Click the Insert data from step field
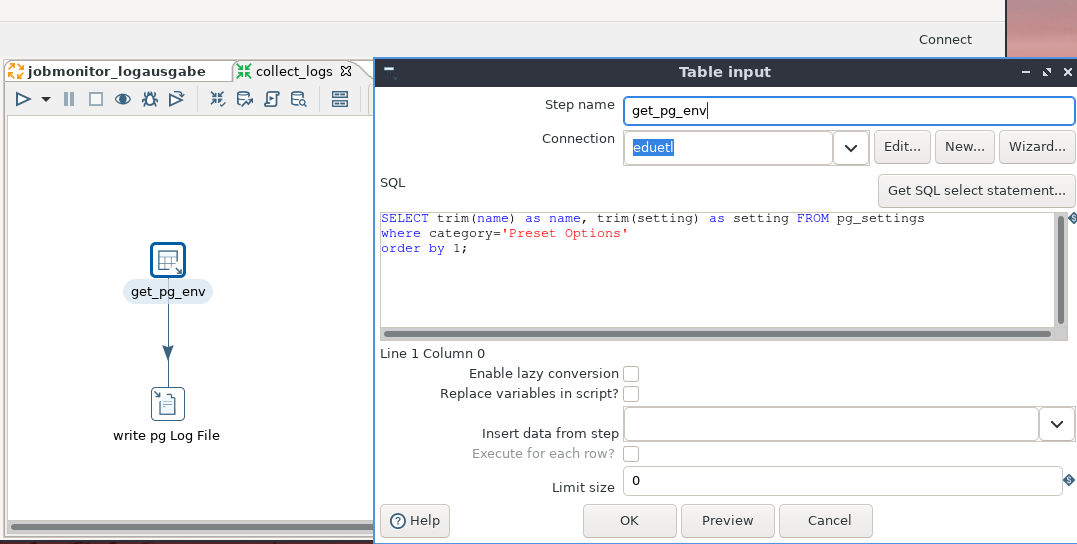This screenshot has height=544, width=1077. pyautogui.click(x=831, y=424)
